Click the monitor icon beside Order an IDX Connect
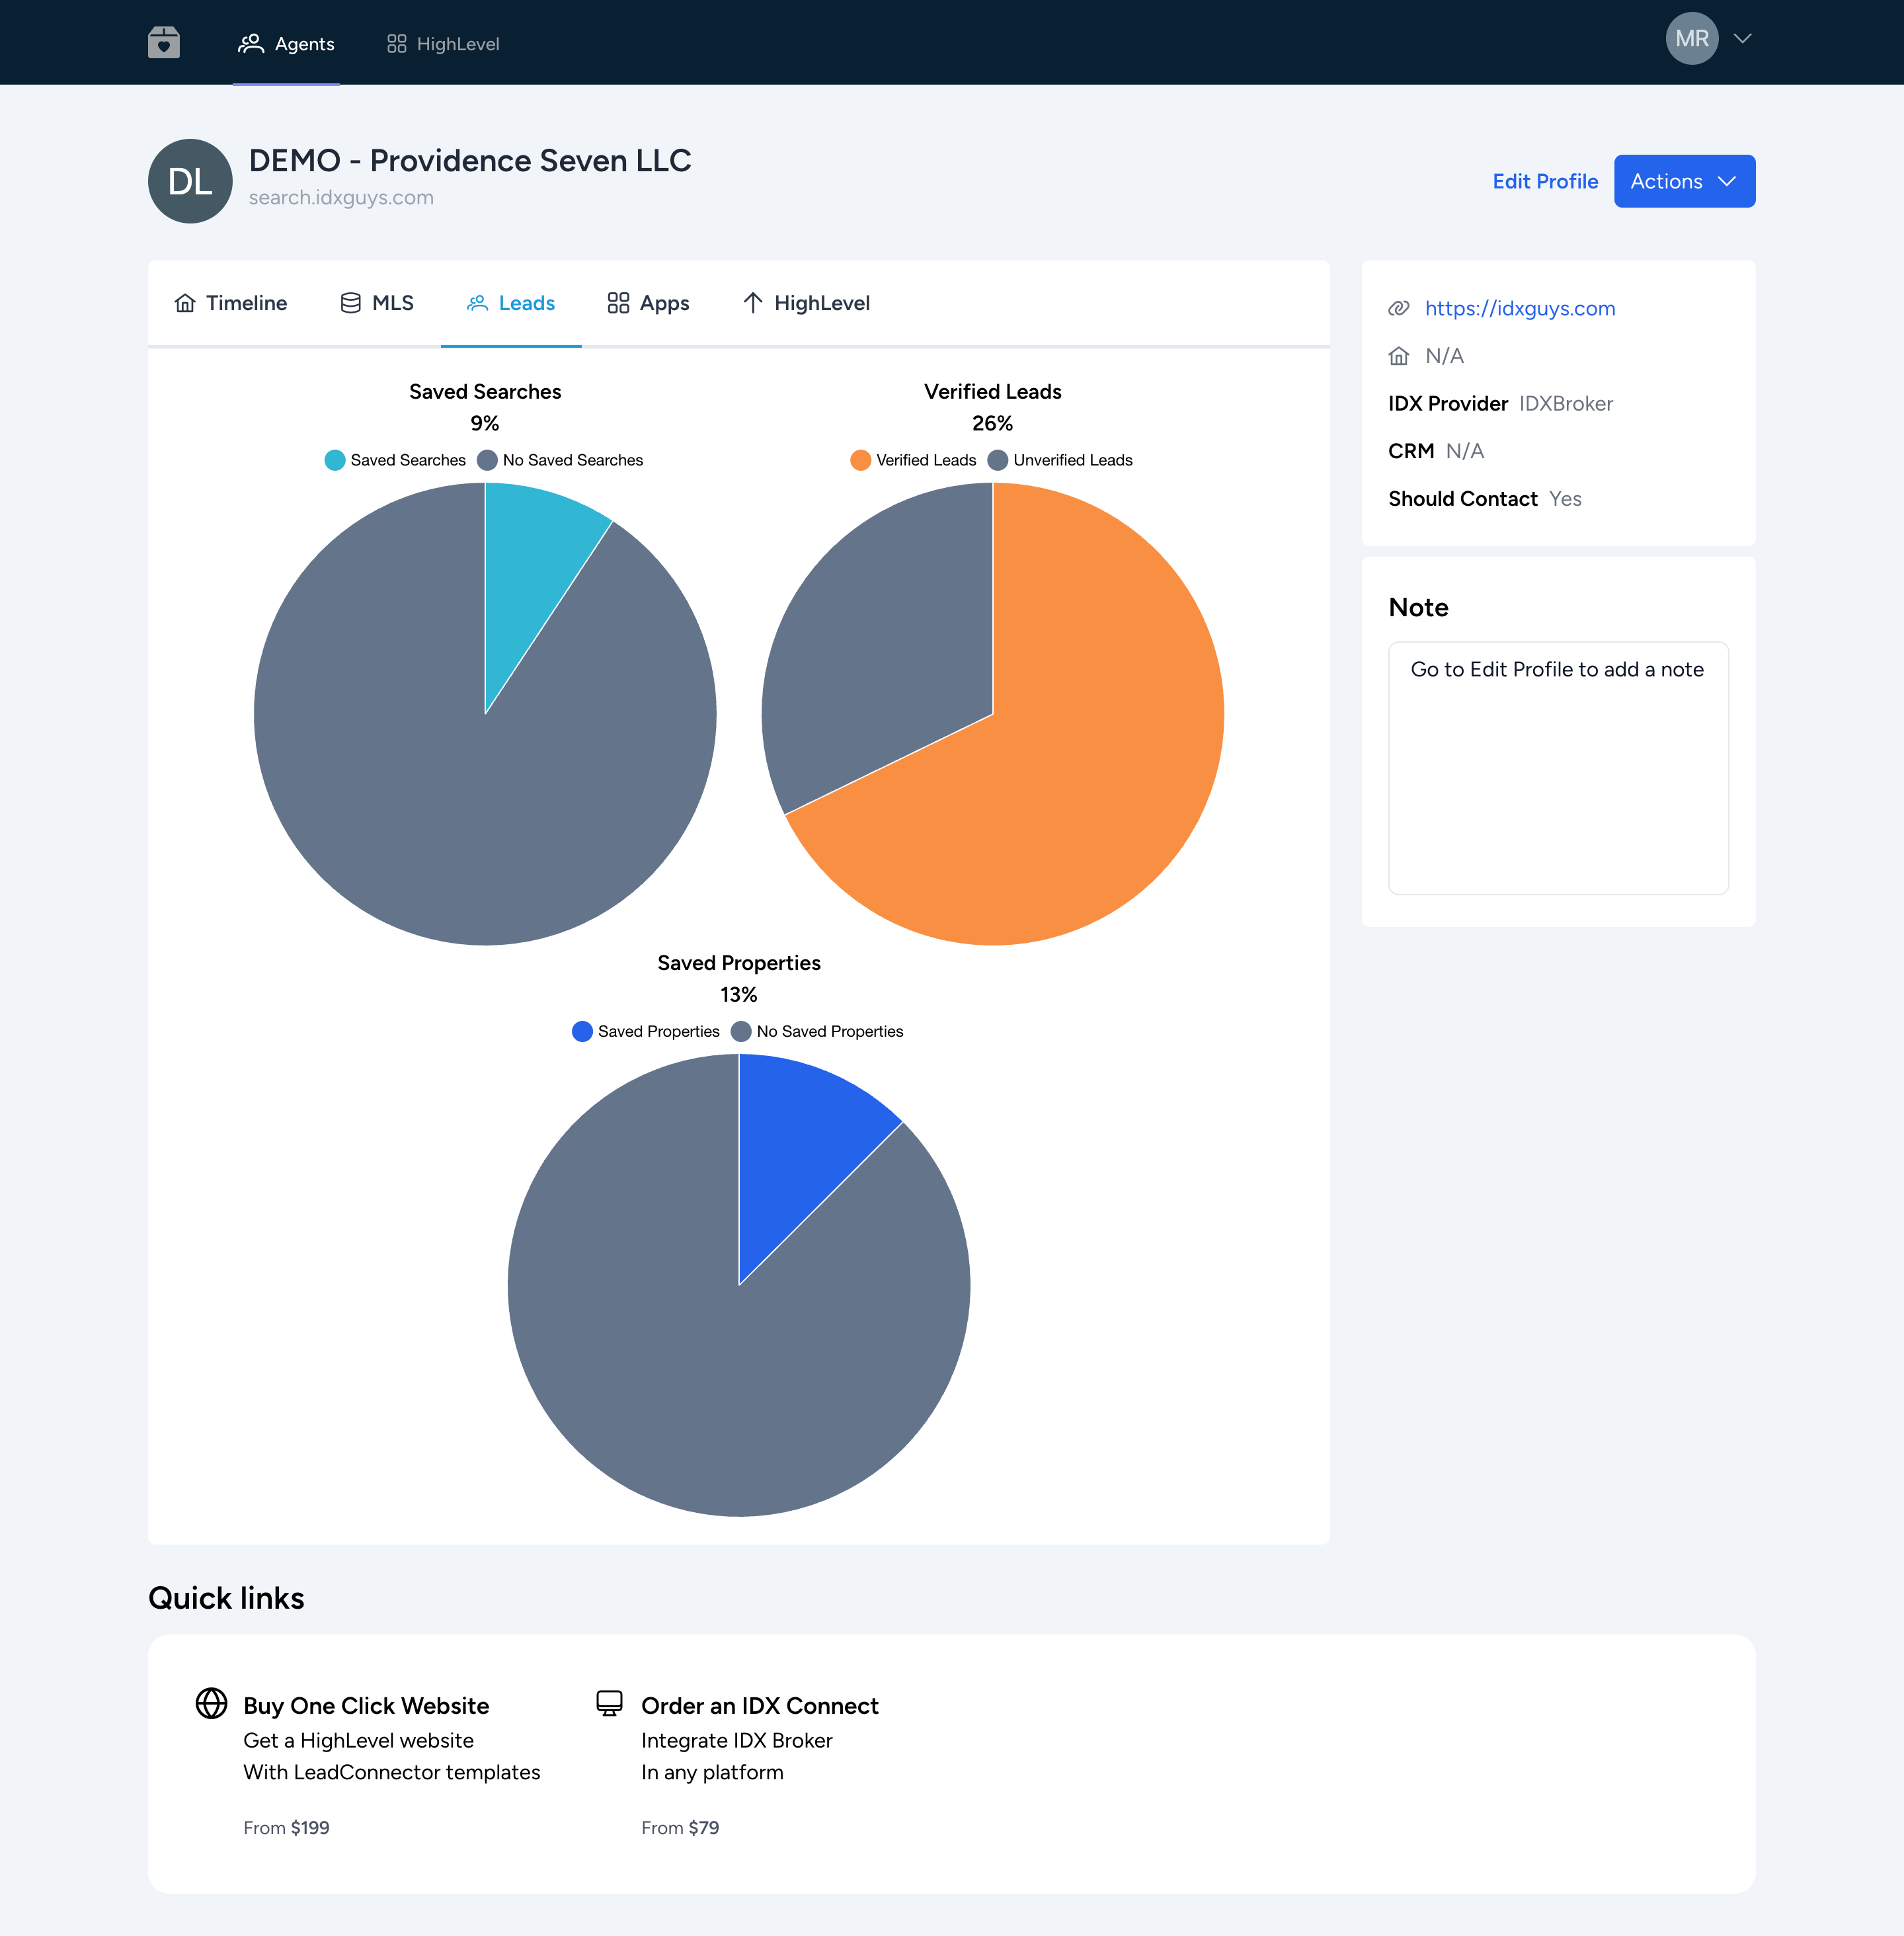Screen dimensions: 1904x1936 (x=609, y=1703)
